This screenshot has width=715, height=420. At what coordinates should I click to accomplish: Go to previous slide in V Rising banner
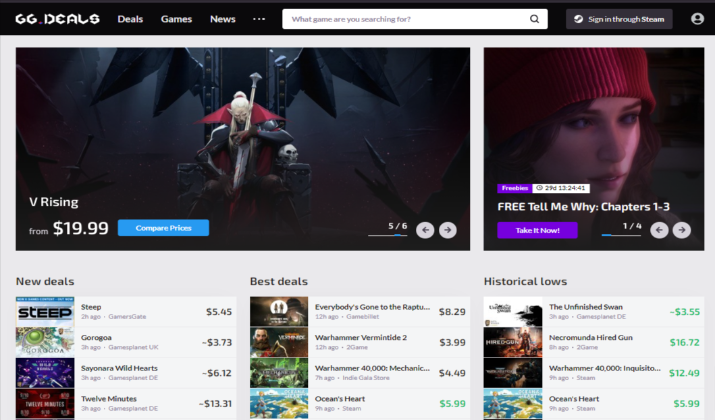click(x=425, y=230)
